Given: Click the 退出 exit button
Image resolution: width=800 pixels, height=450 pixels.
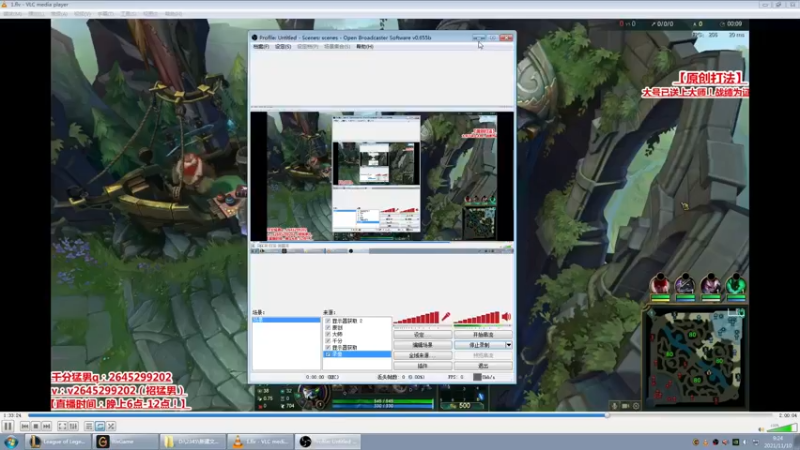Looking at the screenshot, I should 483,366.
